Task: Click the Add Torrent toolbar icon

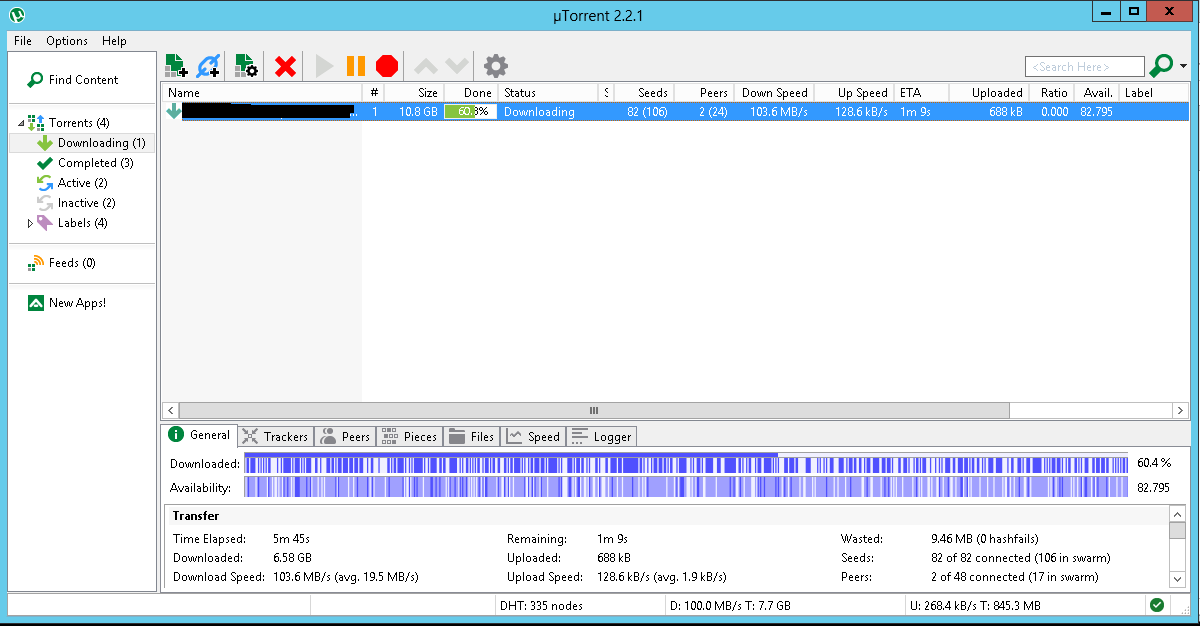Action: click(x=176, y=66)
